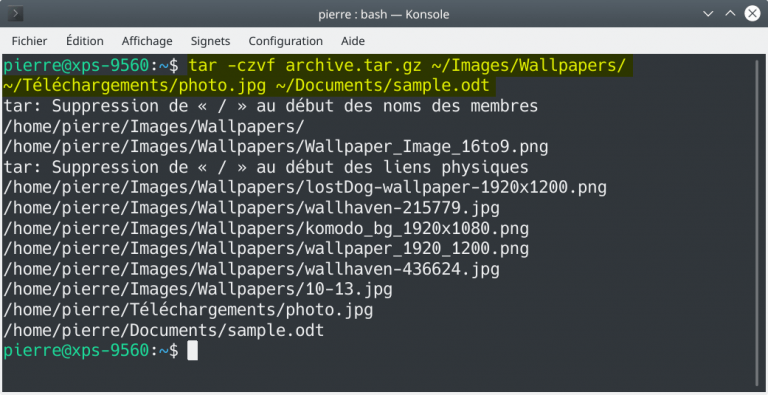Close the Konsole window
Viewport: 768px width, 395px height.
[752, 14]
